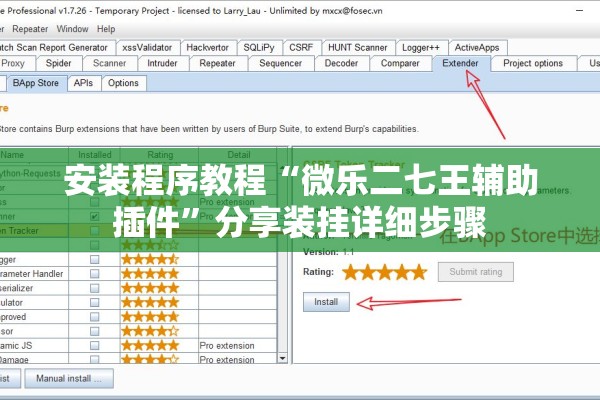Image resolution: width=600 pixels, height=400 pixels.
Task: Open the Help menu
Action: (106, 29)
